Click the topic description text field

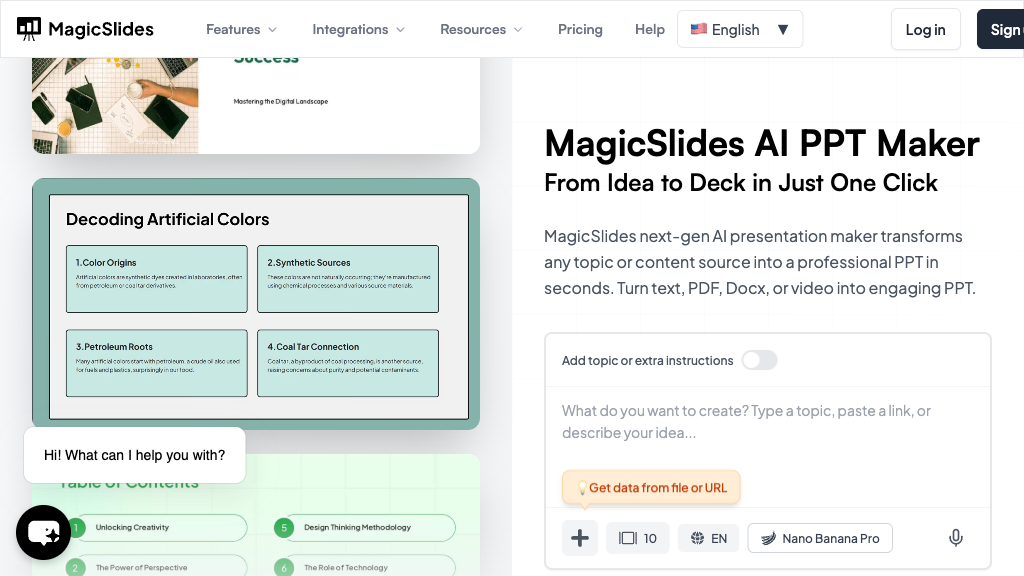pyautogui.click(x=766, y=422)
